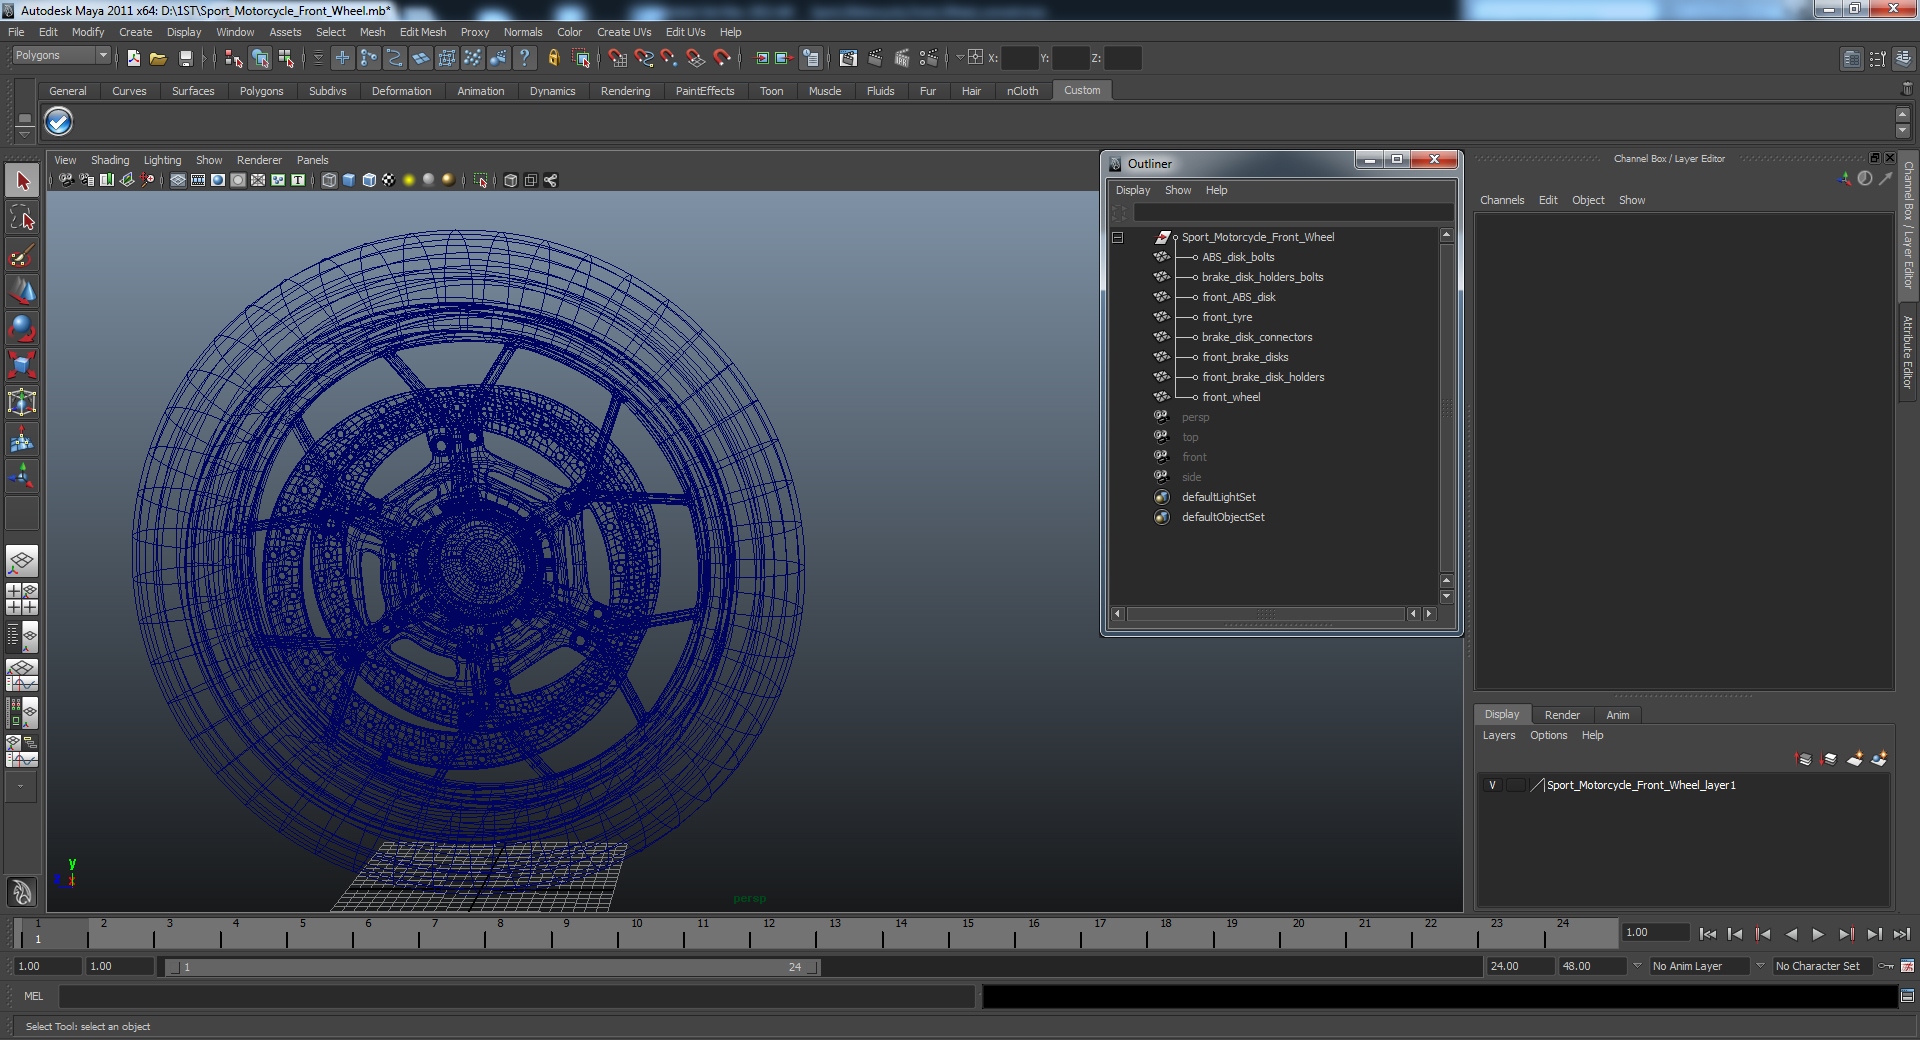Pick the Paint Selection tool
Screen dimensions: 1920x1040
tap(22, 255)
